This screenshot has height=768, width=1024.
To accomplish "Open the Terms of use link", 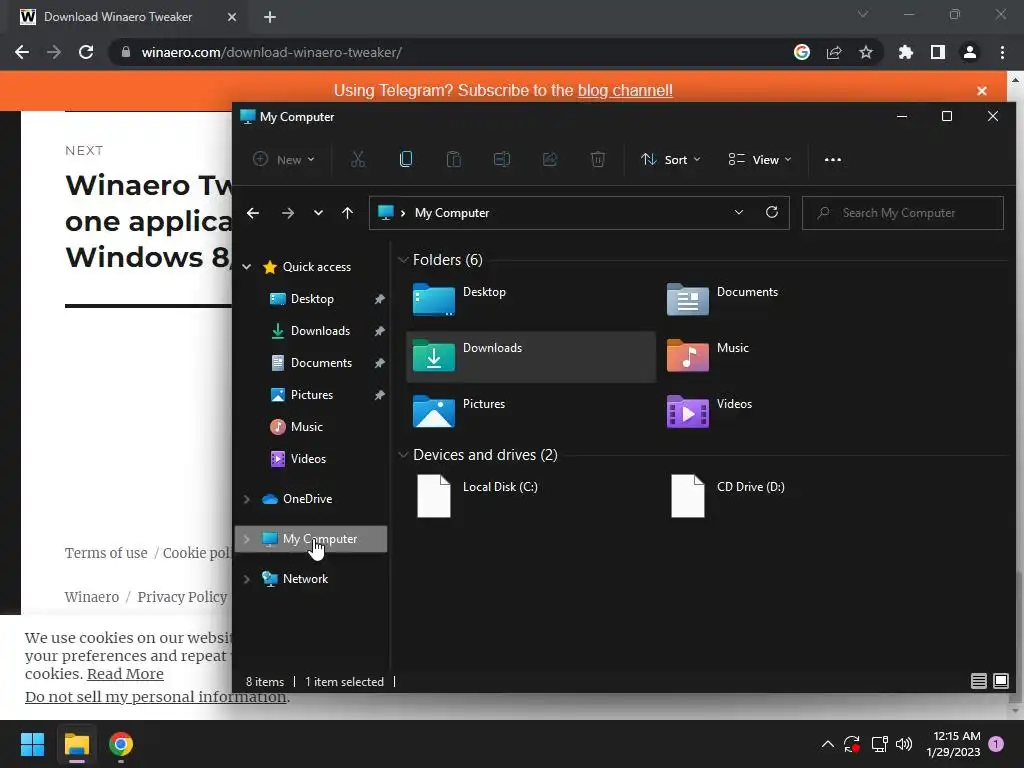I will (x=106, y=552).
